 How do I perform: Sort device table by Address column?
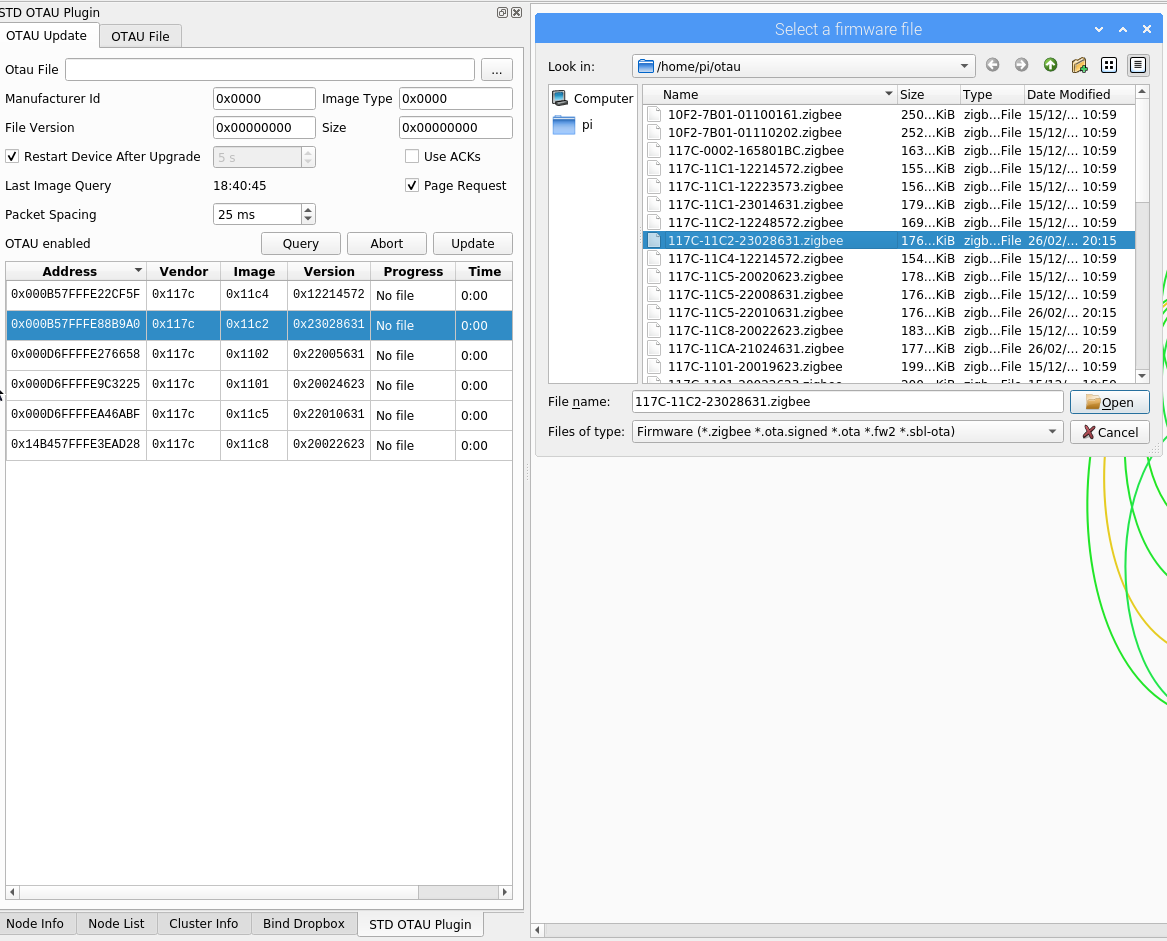(x=76, y=272)
